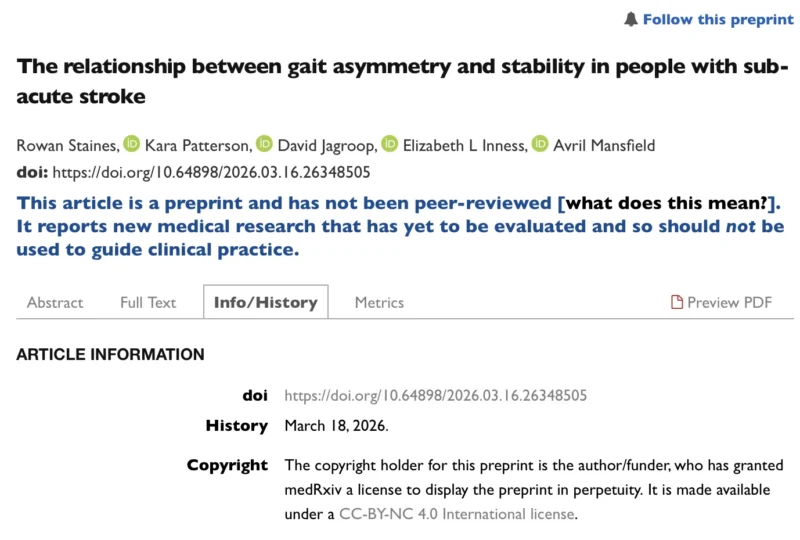This screenshot has height=540, width=800.
Task: Open the CC-BY-NC 4.0 International license link
Action: (457, 514)
